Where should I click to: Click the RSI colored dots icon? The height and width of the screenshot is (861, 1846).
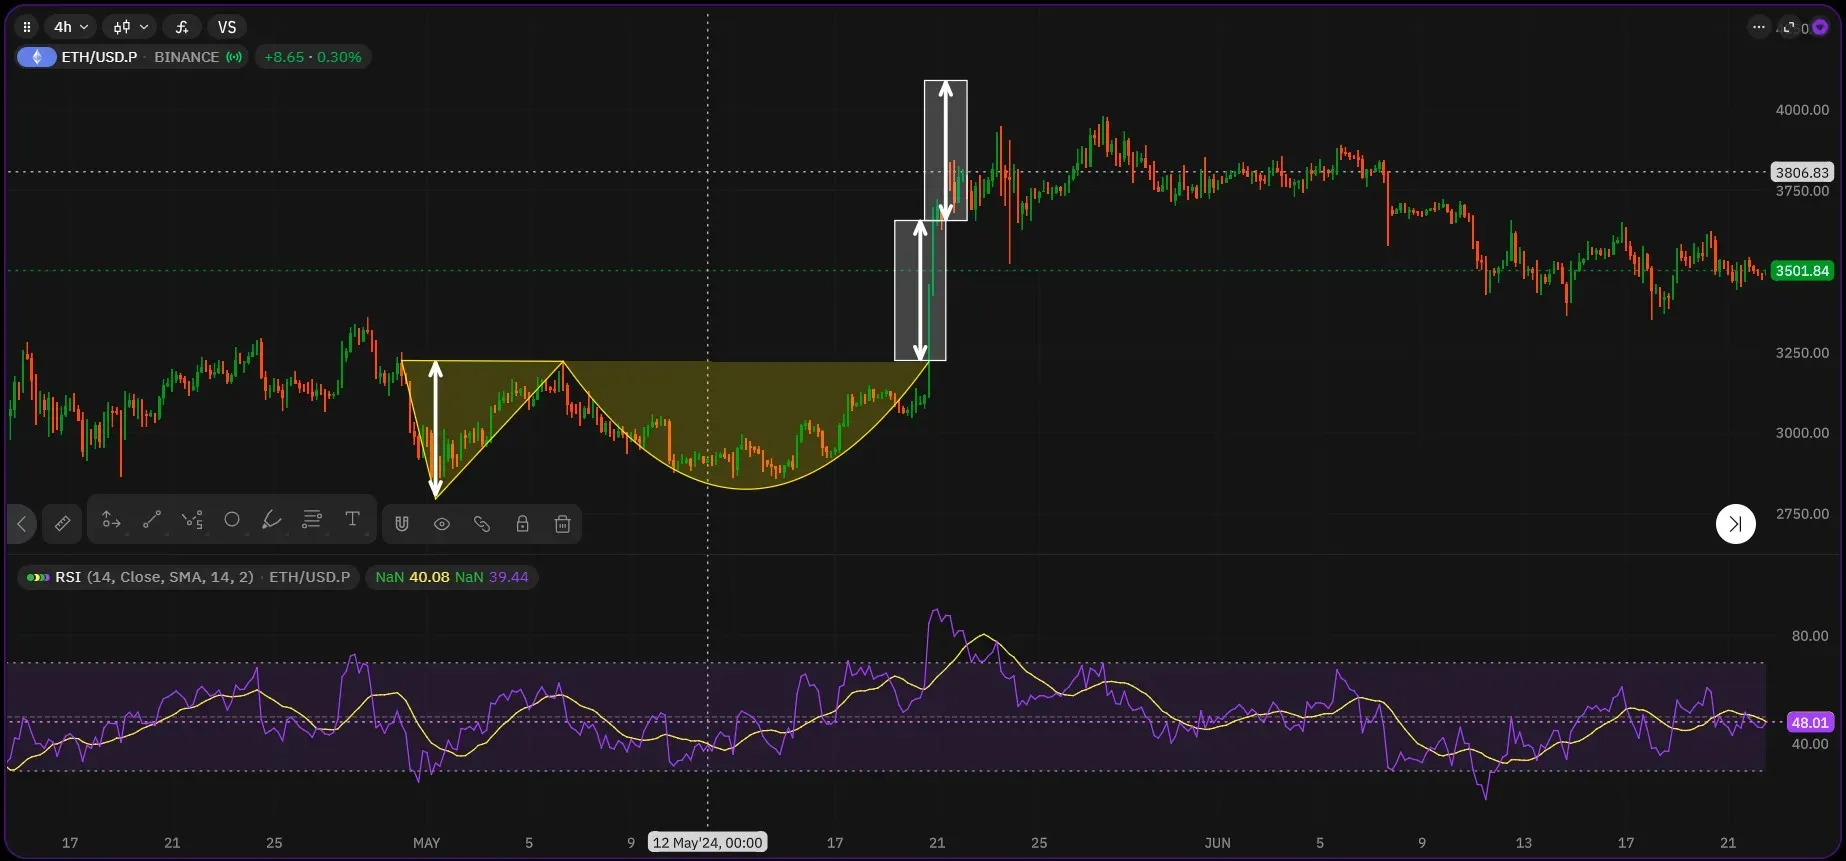point(38,577)
